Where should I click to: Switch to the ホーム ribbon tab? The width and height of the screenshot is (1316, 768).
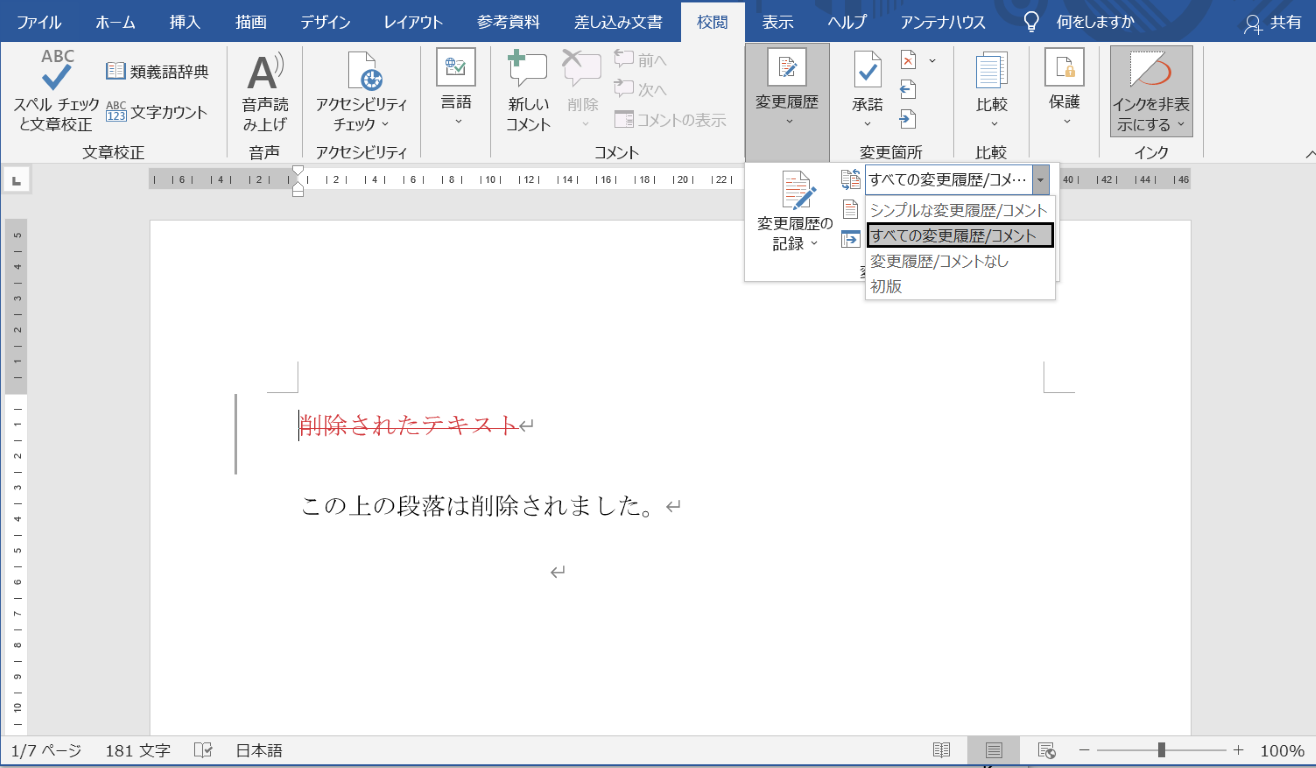(x=114, y=20)
